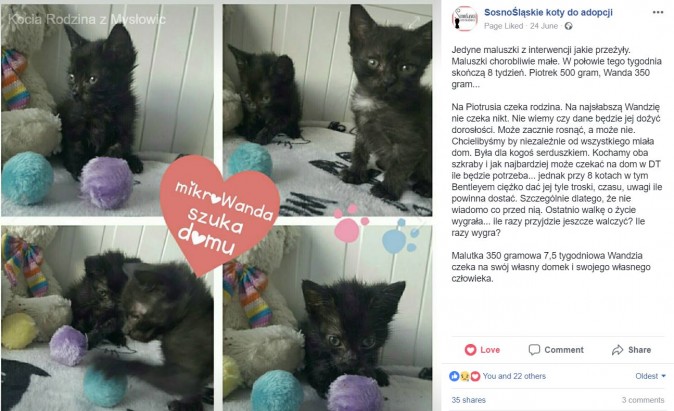This screenshot has width=674, height=411.
Task: Open kitten photo captioned Kocia Rodzina z Mysłowic
Action: point(107,110)
